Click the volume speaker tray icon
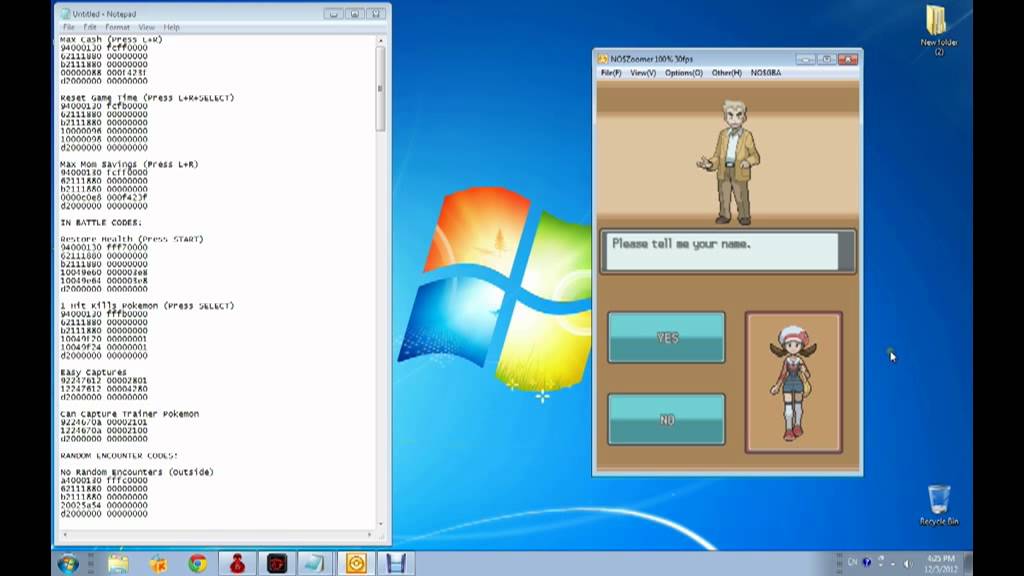The image size is (1024, 576). [x=908, y=563]
